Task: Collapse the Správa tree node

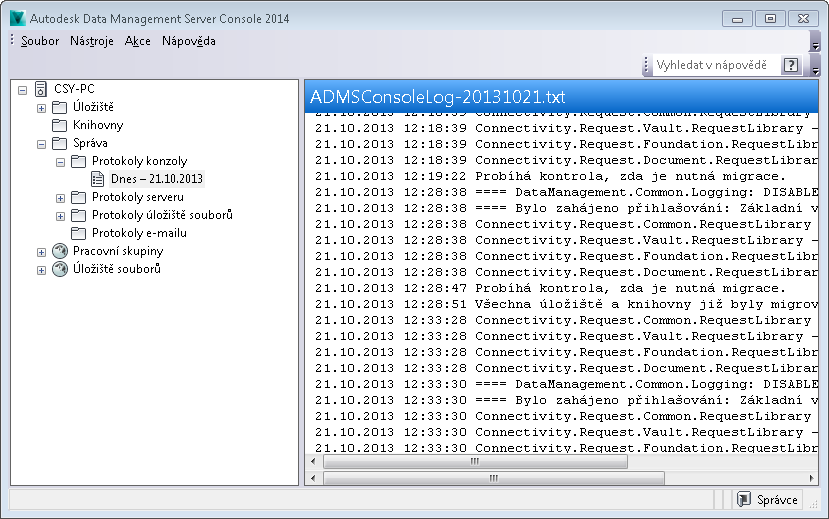Action: 41,144
